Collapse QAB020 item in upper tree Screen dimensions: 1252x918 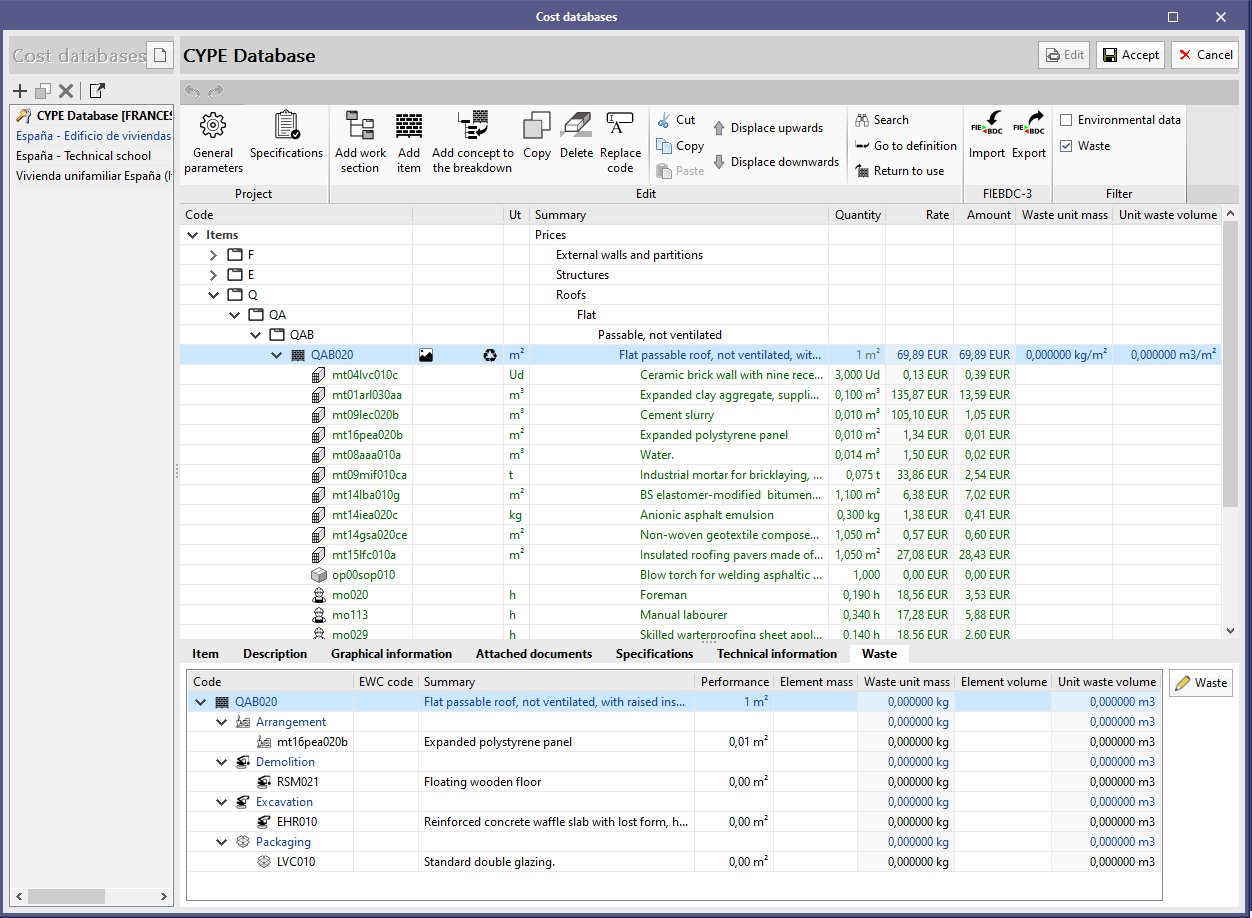(x=276, y=355)
